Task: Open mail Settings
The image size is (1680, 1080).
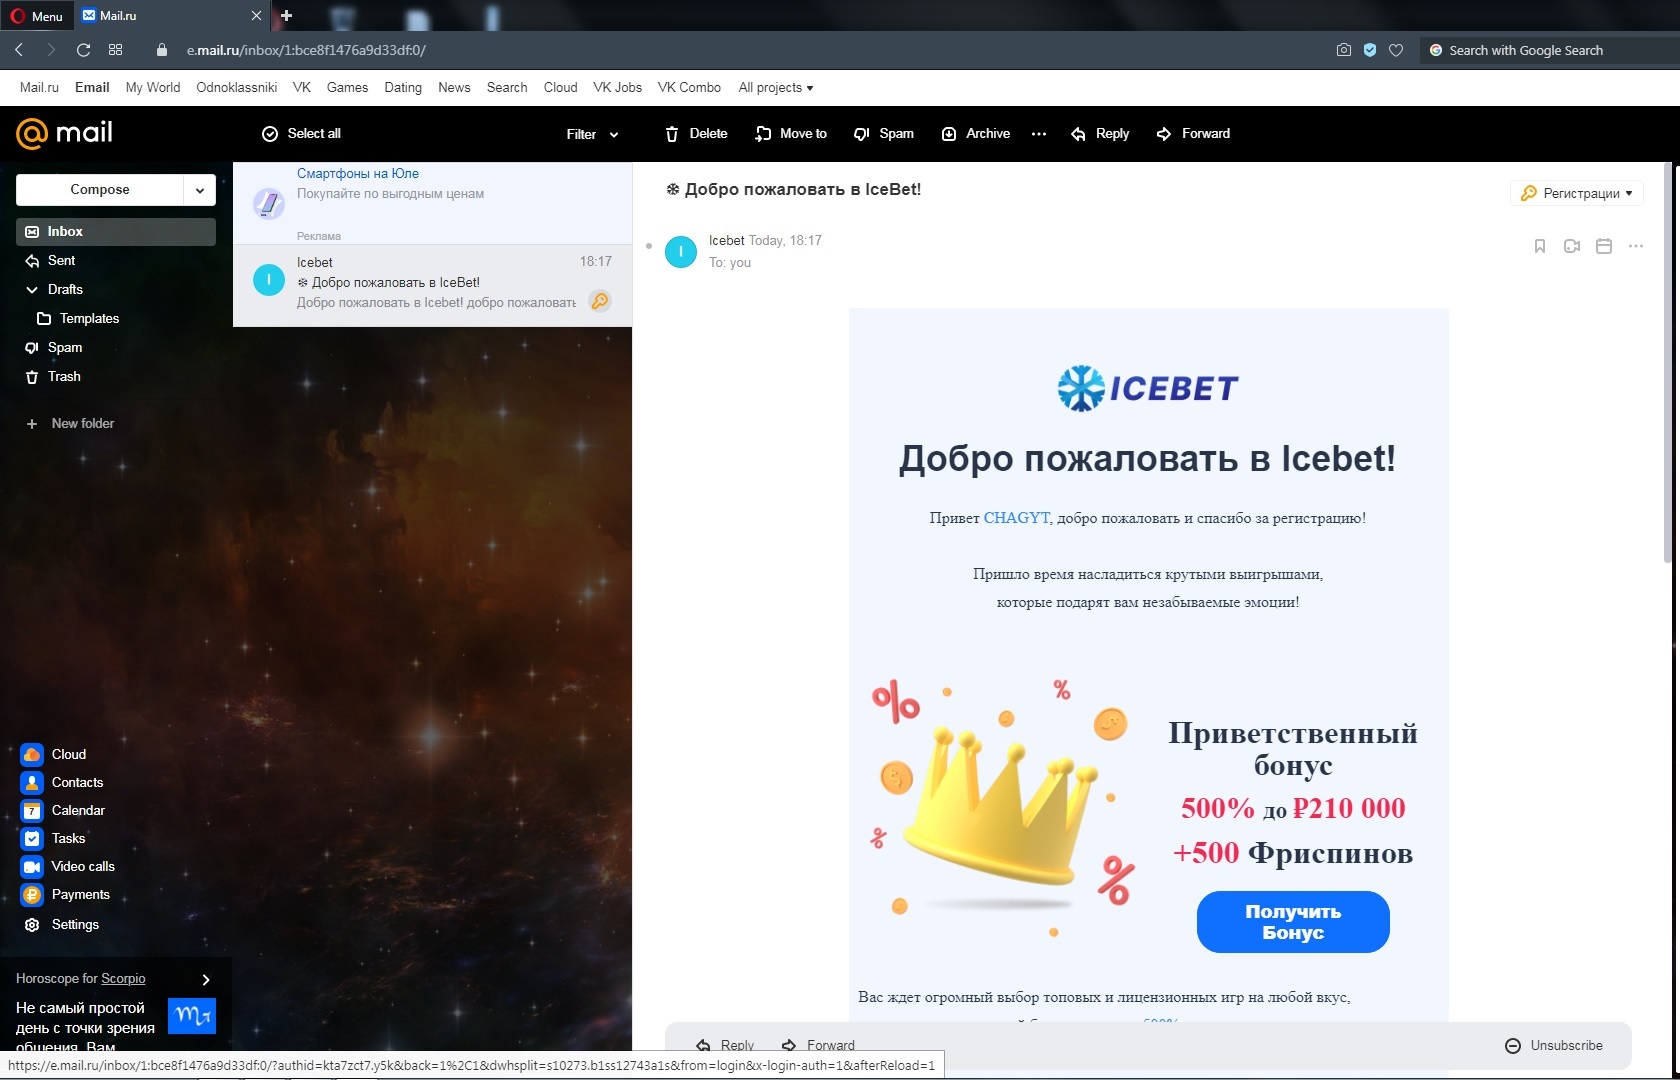Action: [x=61, y=925]
